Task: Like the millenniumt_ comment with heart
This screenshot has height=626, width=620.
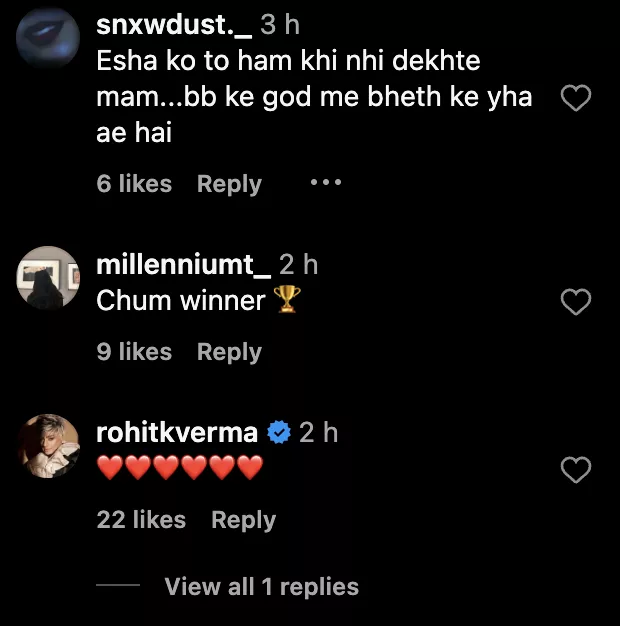Action: click(576, 302)
